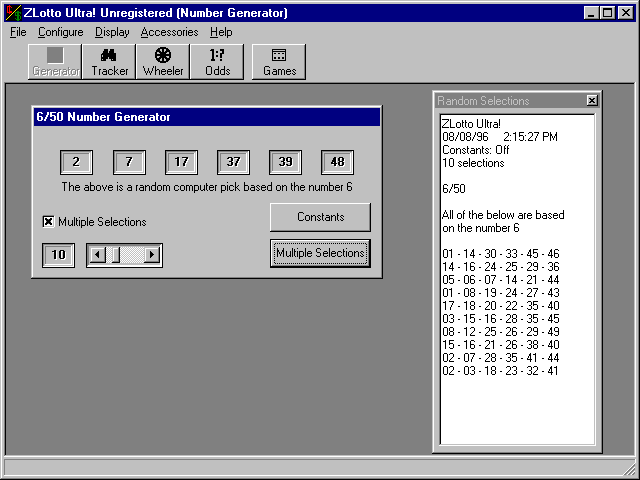
Task: Uncheck the Multiple Selections checkbox
Action: 48,222
